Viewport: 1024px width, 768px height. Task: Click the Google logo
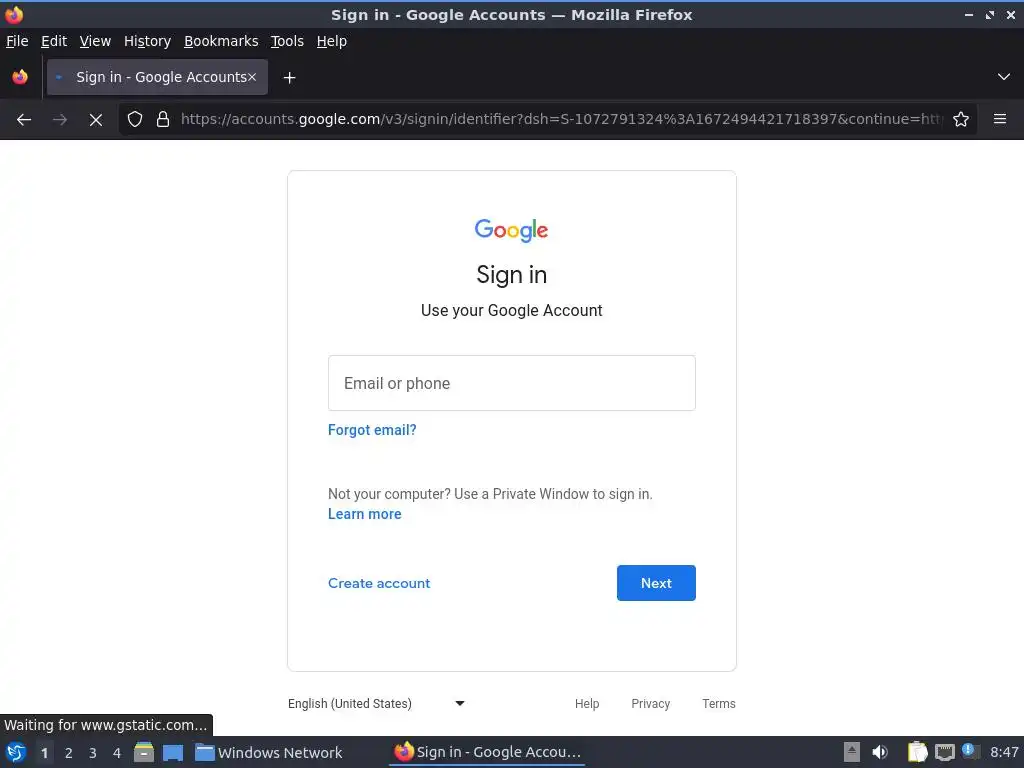pyautogui.click(x=511, y=230)
